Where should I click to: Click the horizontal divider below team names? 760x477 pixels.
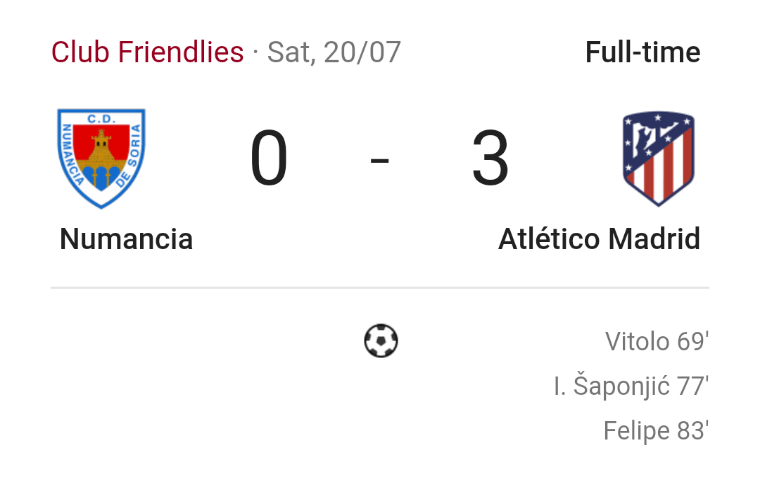point(380,288)
